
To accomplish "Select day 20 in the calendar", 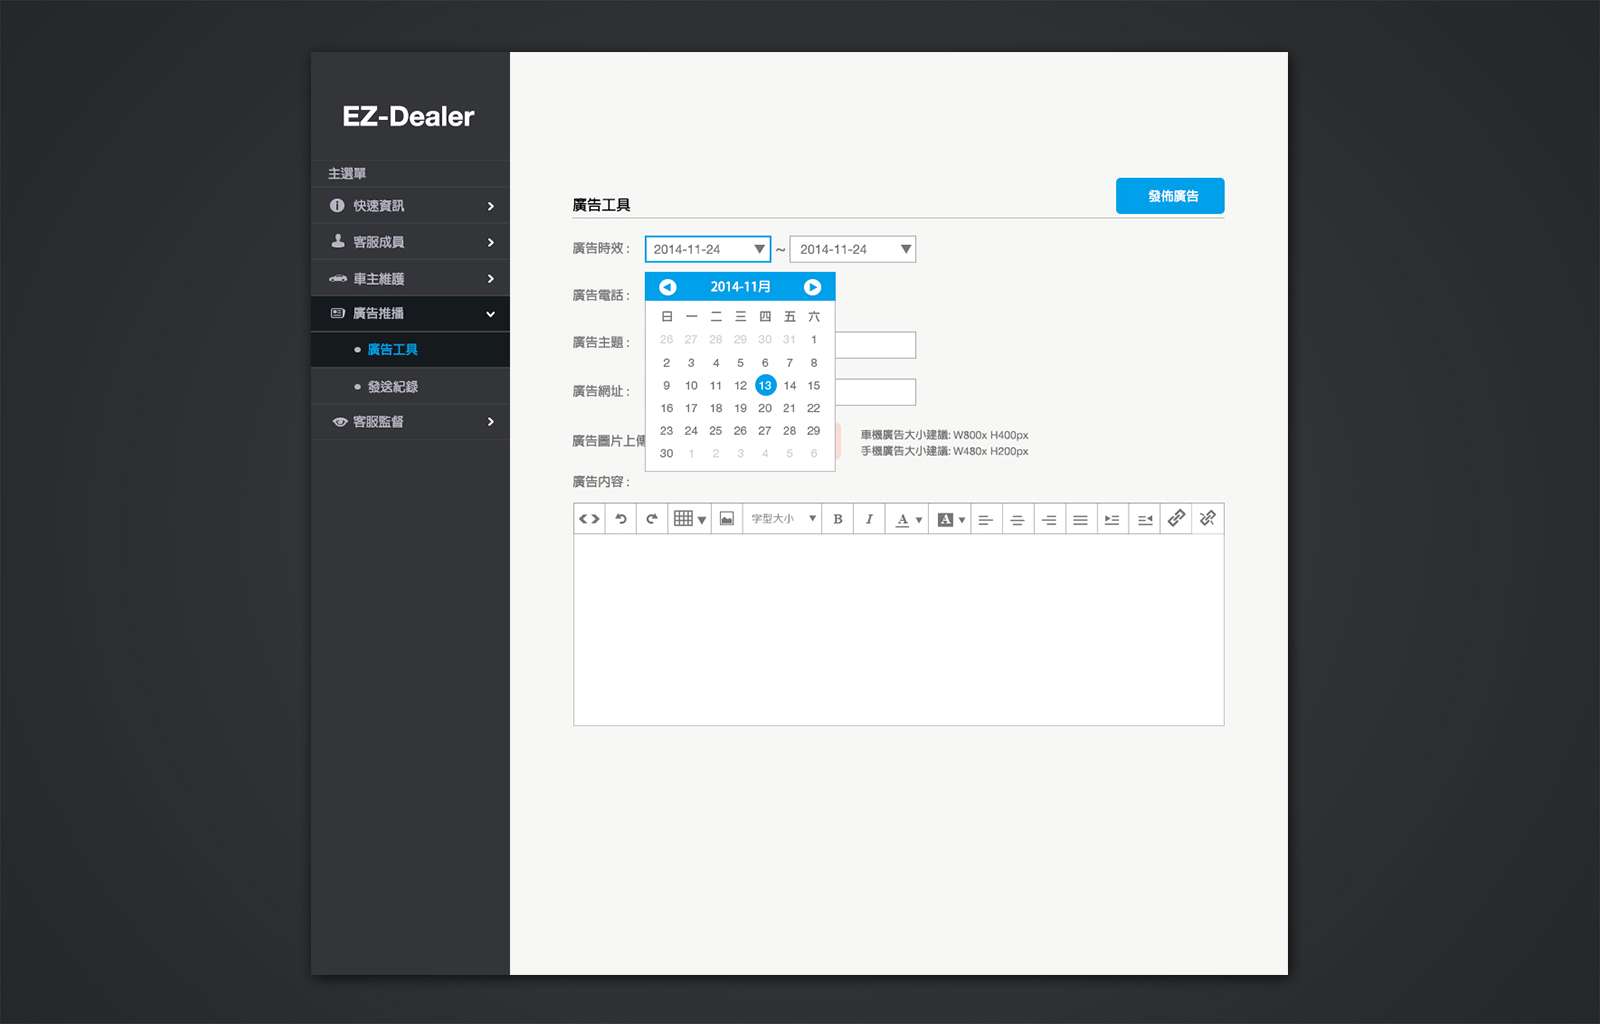I will pyautogui.click(x=765, y=408).
